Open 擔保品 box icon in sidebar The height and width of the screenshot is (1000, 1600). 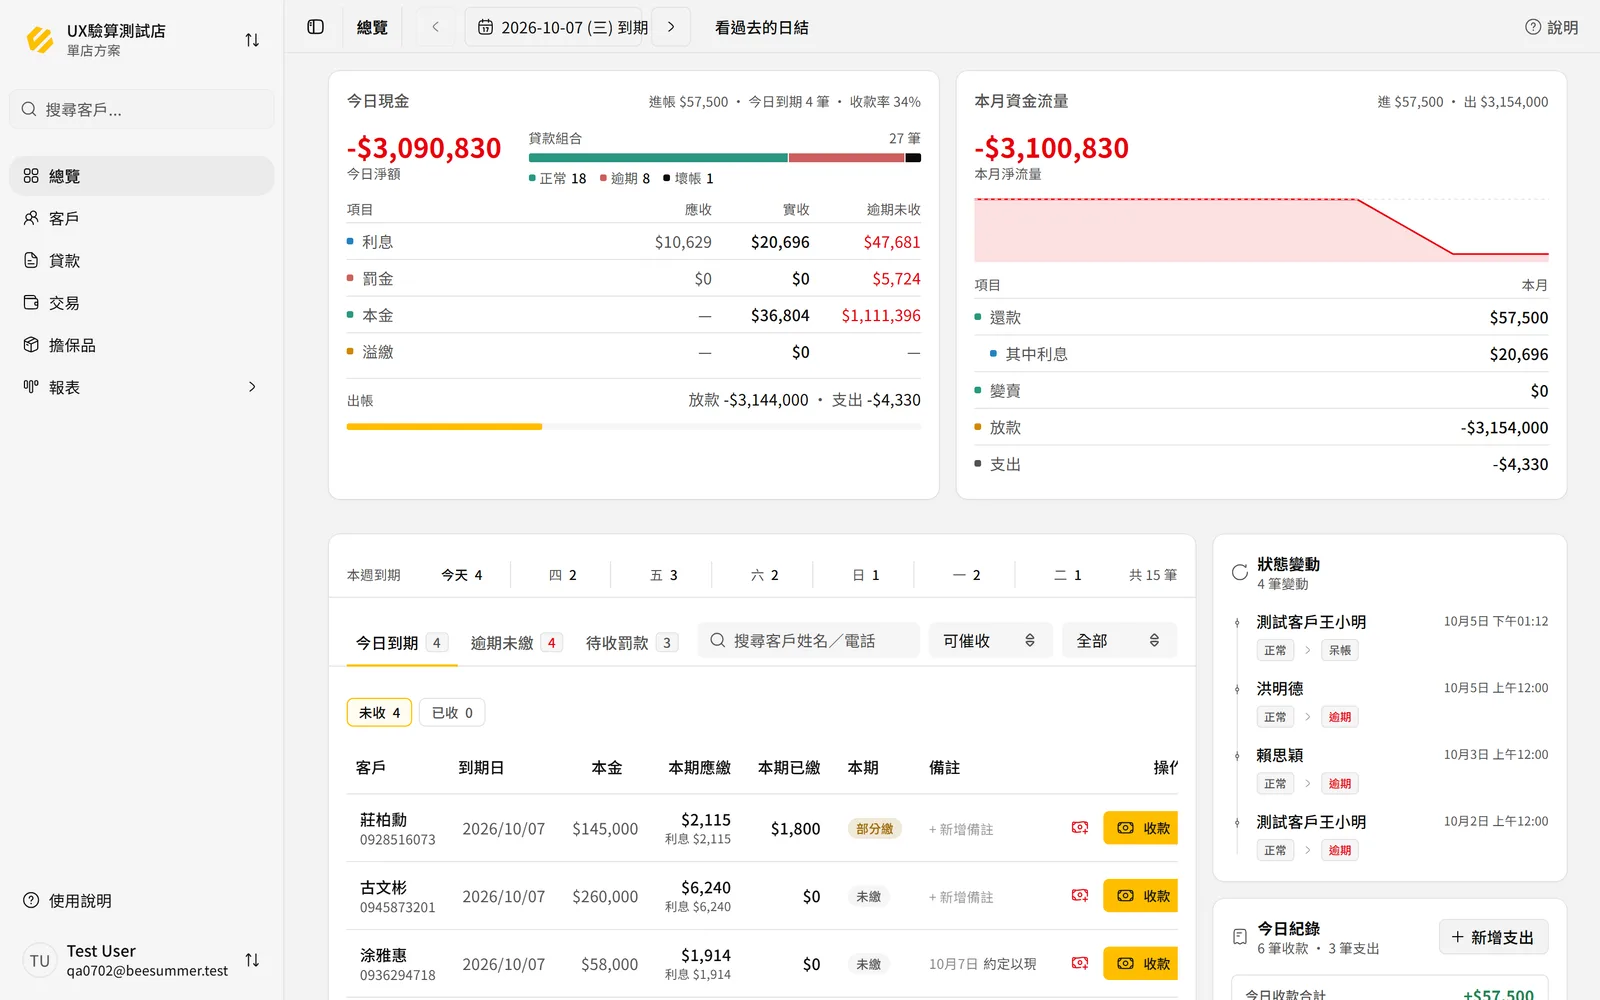[31, 345]
